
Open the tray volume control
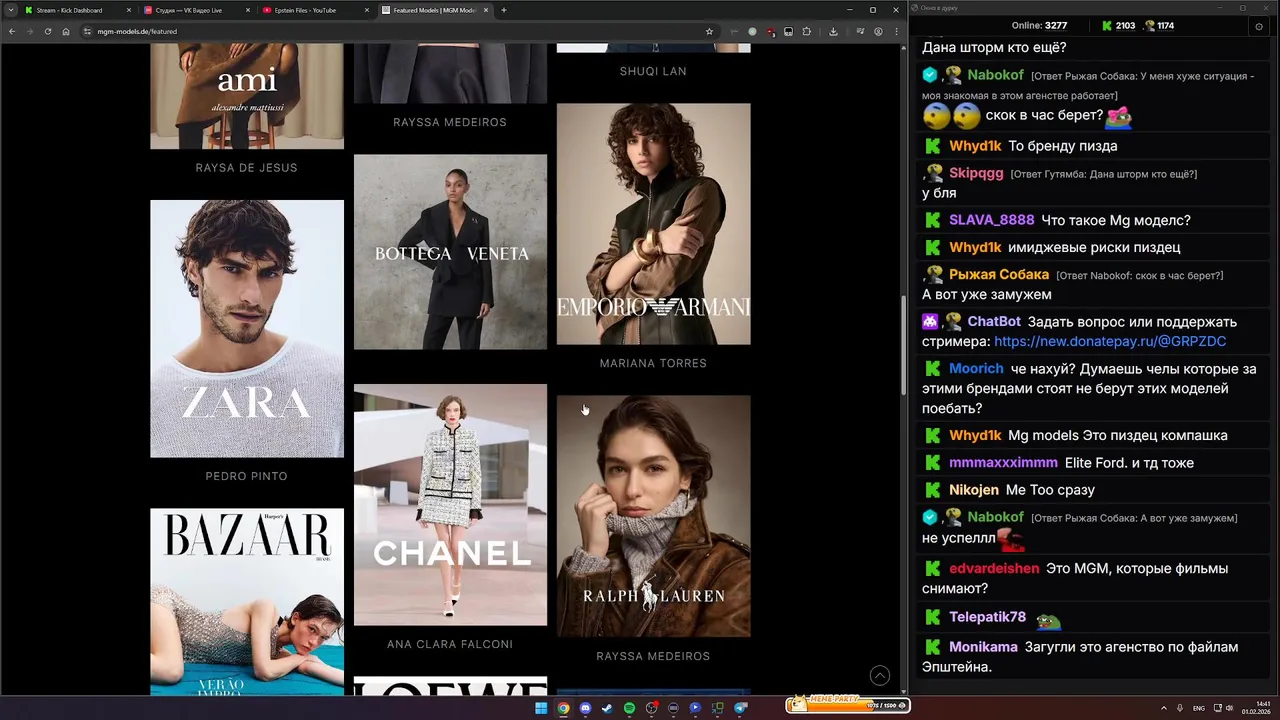point(1229,708)
